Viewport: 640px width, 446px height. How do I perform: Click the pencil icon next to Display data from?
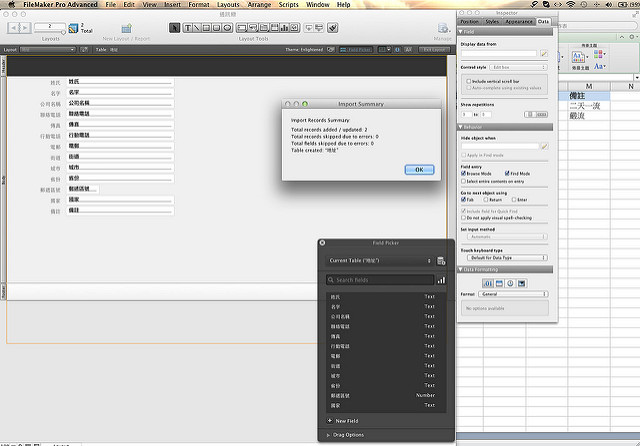coord(544,52)
